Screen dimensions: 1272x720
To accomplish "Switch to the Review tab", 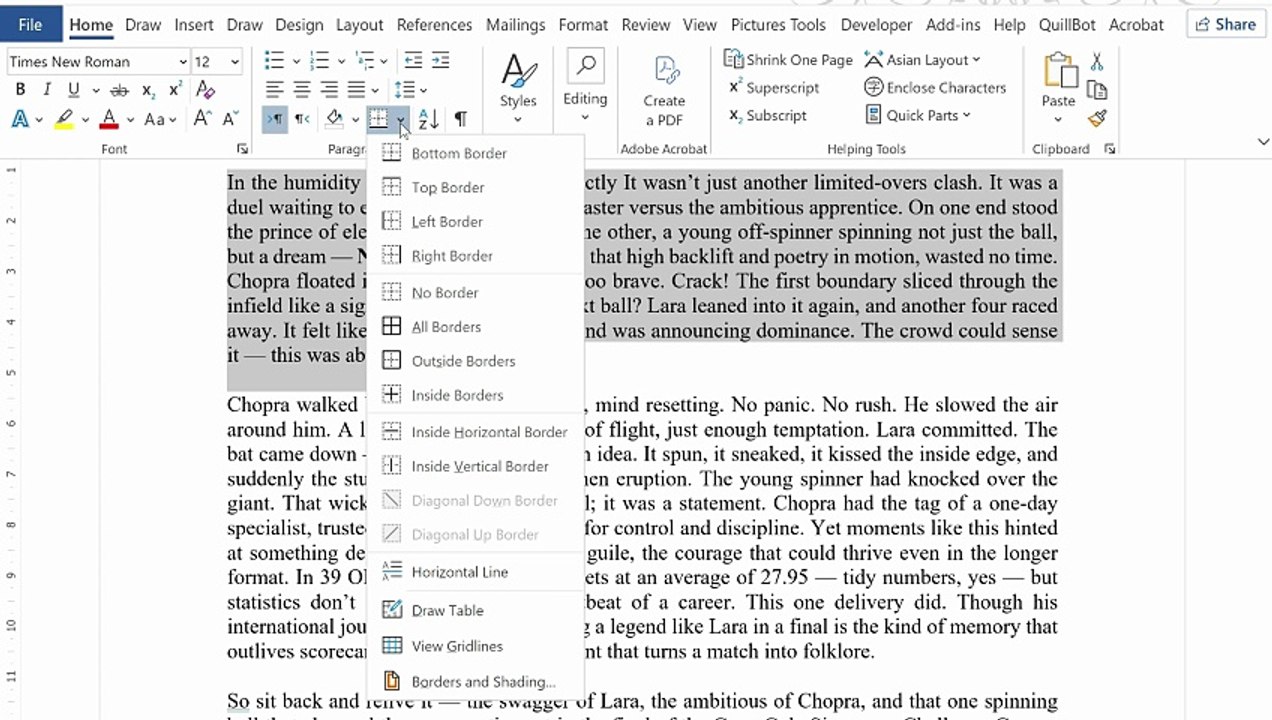I will (x=645, y=24).
